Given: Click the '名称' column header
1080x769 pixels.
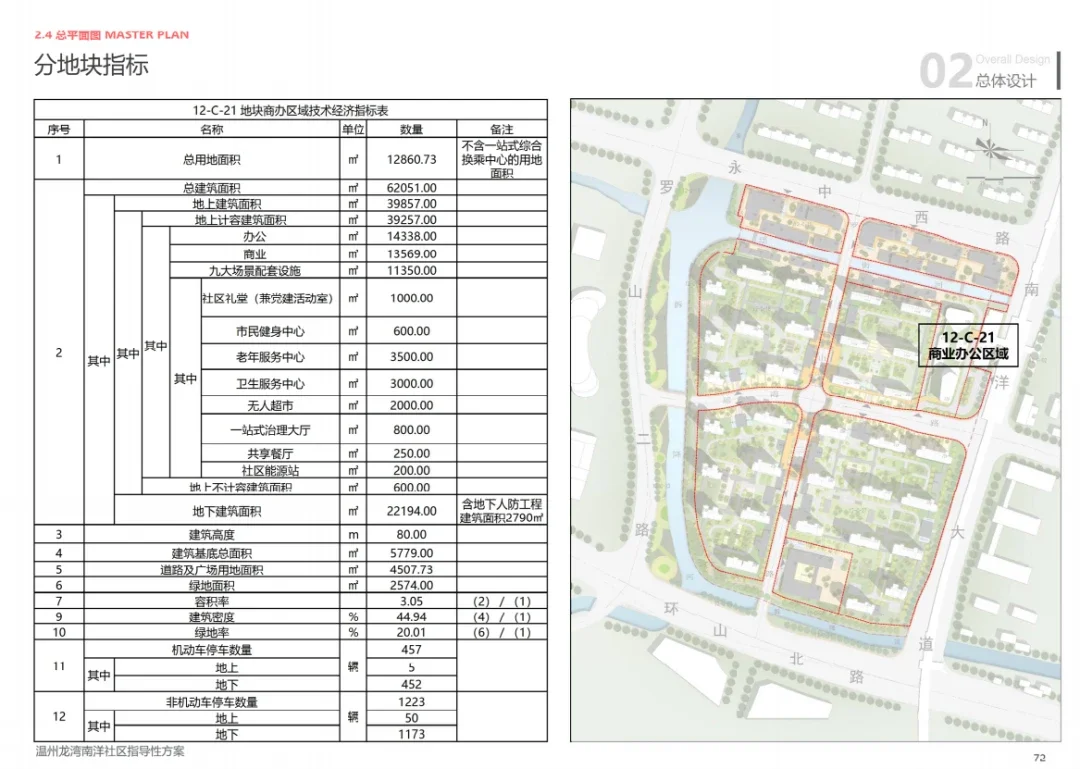Looking at the screenshot, I should click(x=211, y=129).
